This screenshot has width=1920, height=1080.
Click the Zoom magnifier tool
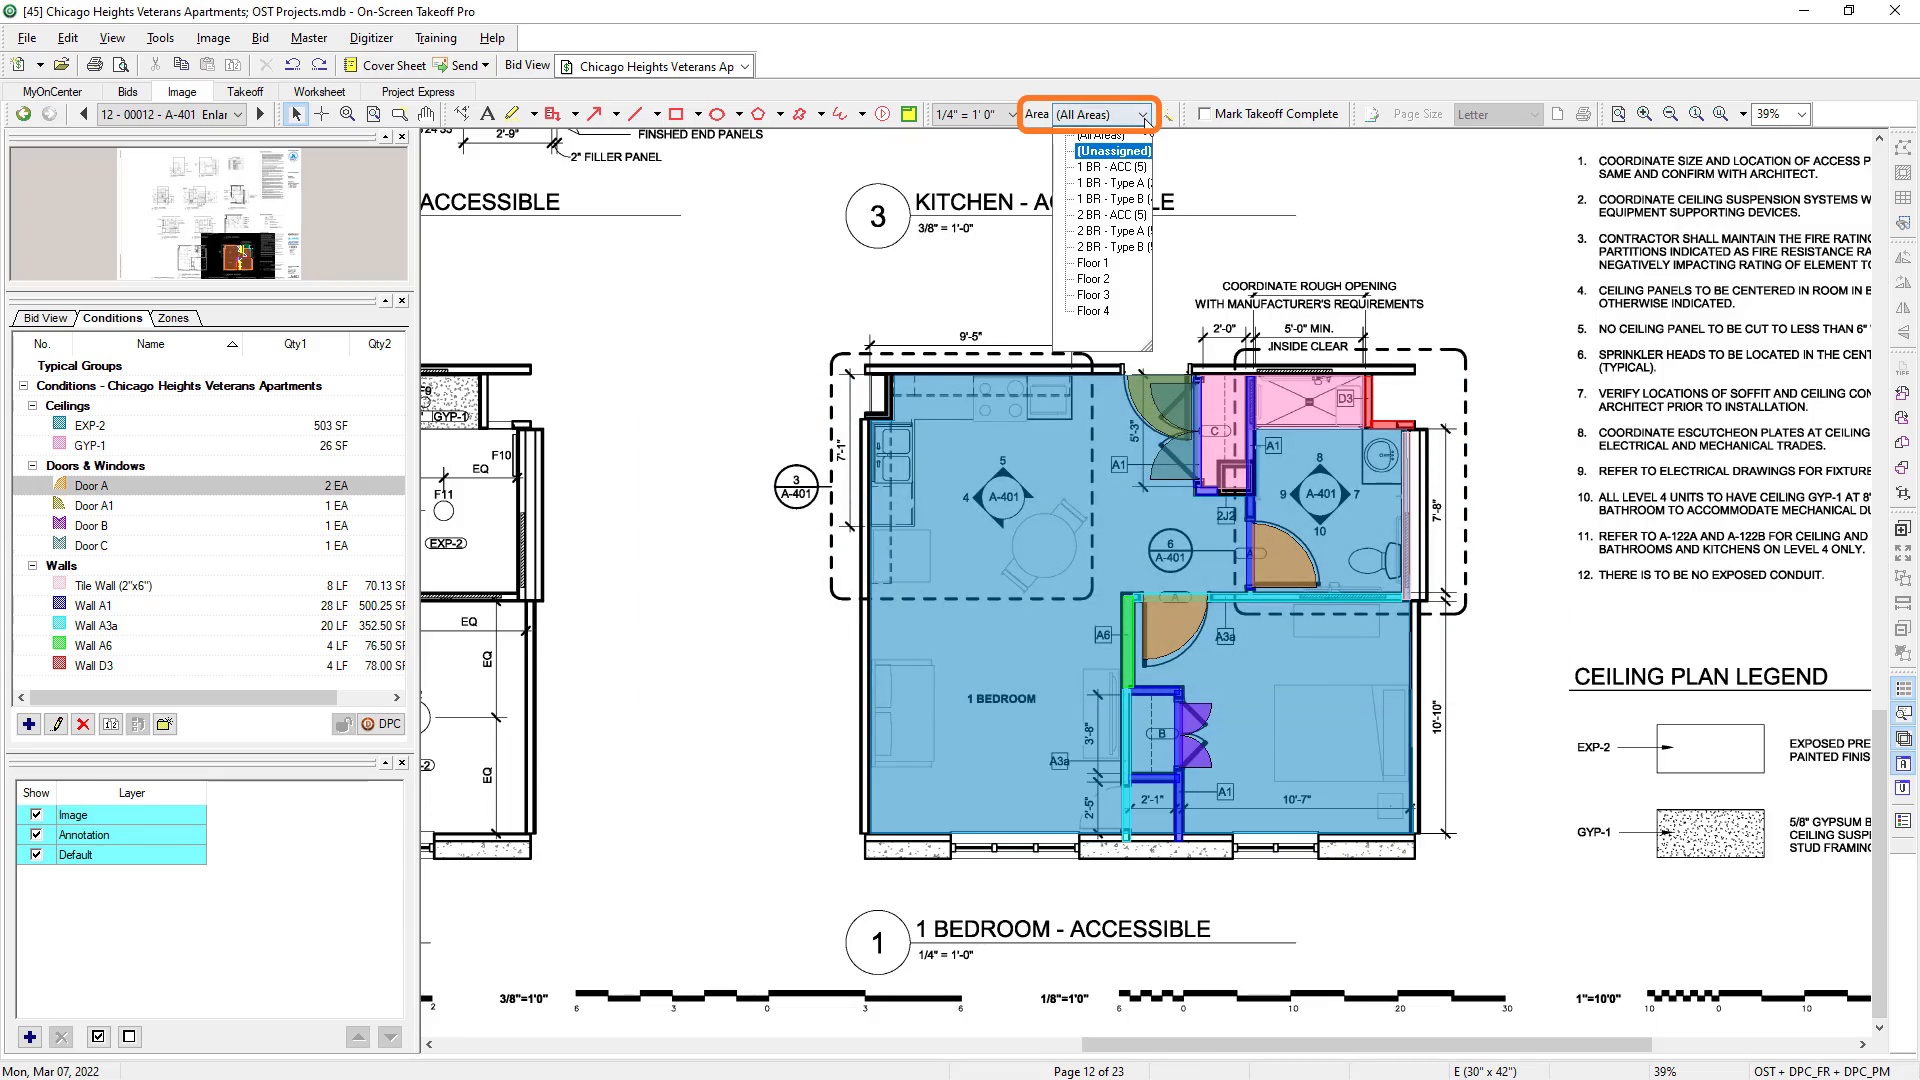[347, 114]
